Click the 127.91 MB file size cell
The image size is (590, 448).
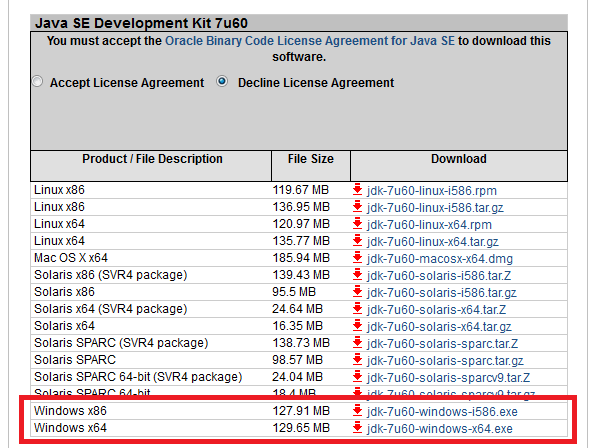(301, 411)
